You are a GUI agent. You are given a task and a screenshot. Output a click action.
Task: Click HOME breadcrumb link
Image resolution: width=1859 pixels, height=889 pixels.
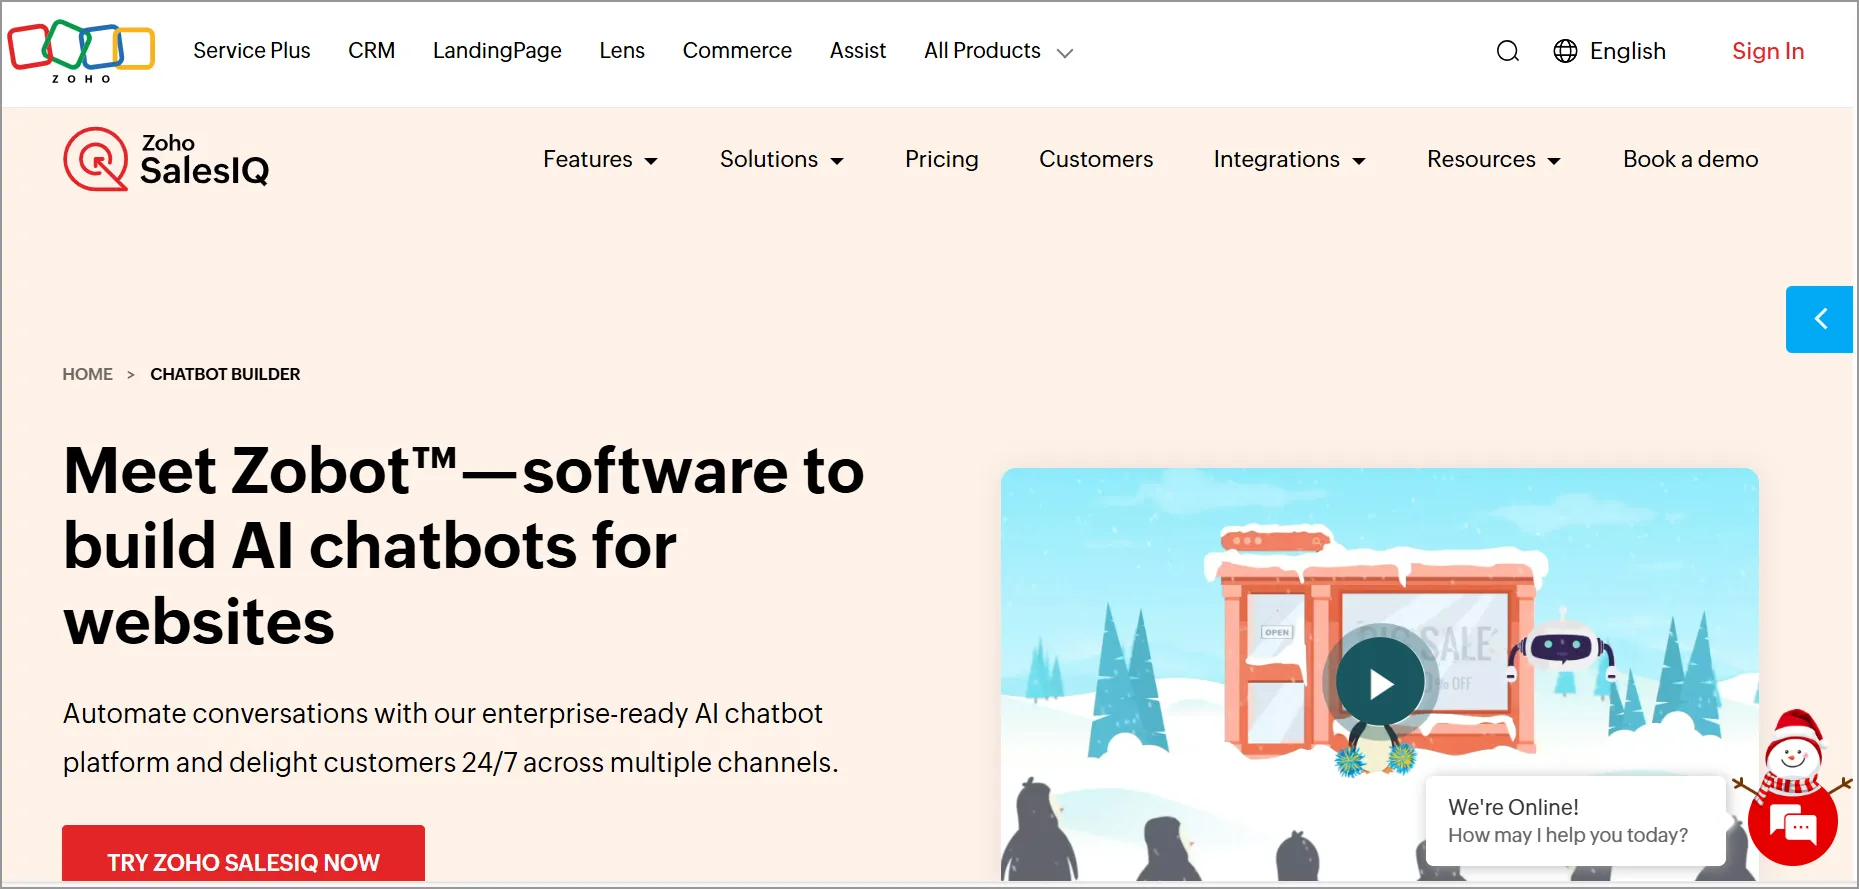(88, 374)
